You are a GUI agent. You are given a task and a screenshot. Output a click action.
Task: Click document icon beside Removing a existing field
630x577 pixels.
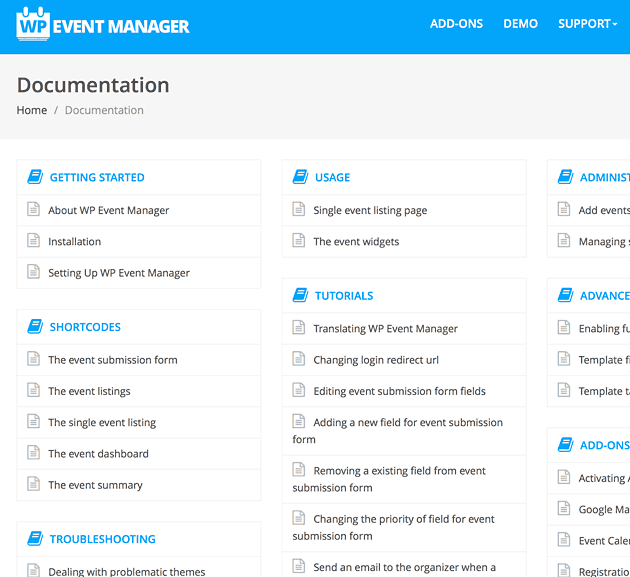tap(299, 469)
